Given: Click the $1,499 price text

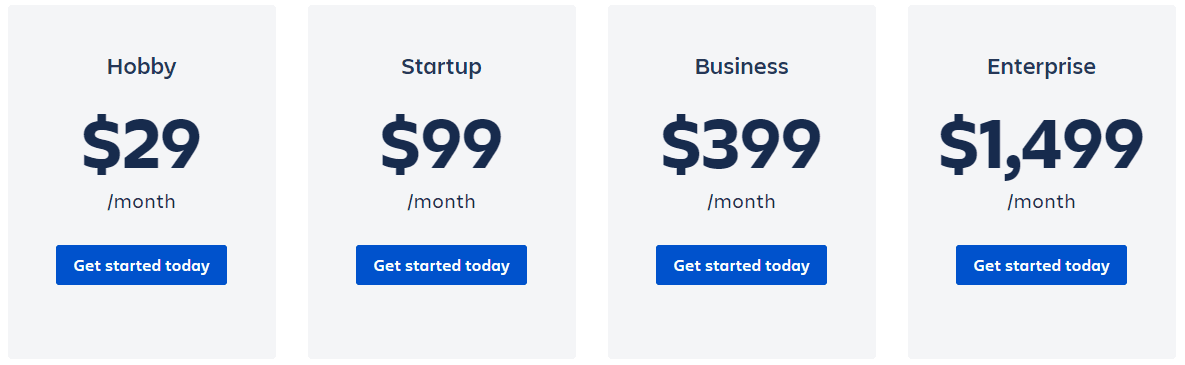Looking at the screenshot, I should 1041,146.
